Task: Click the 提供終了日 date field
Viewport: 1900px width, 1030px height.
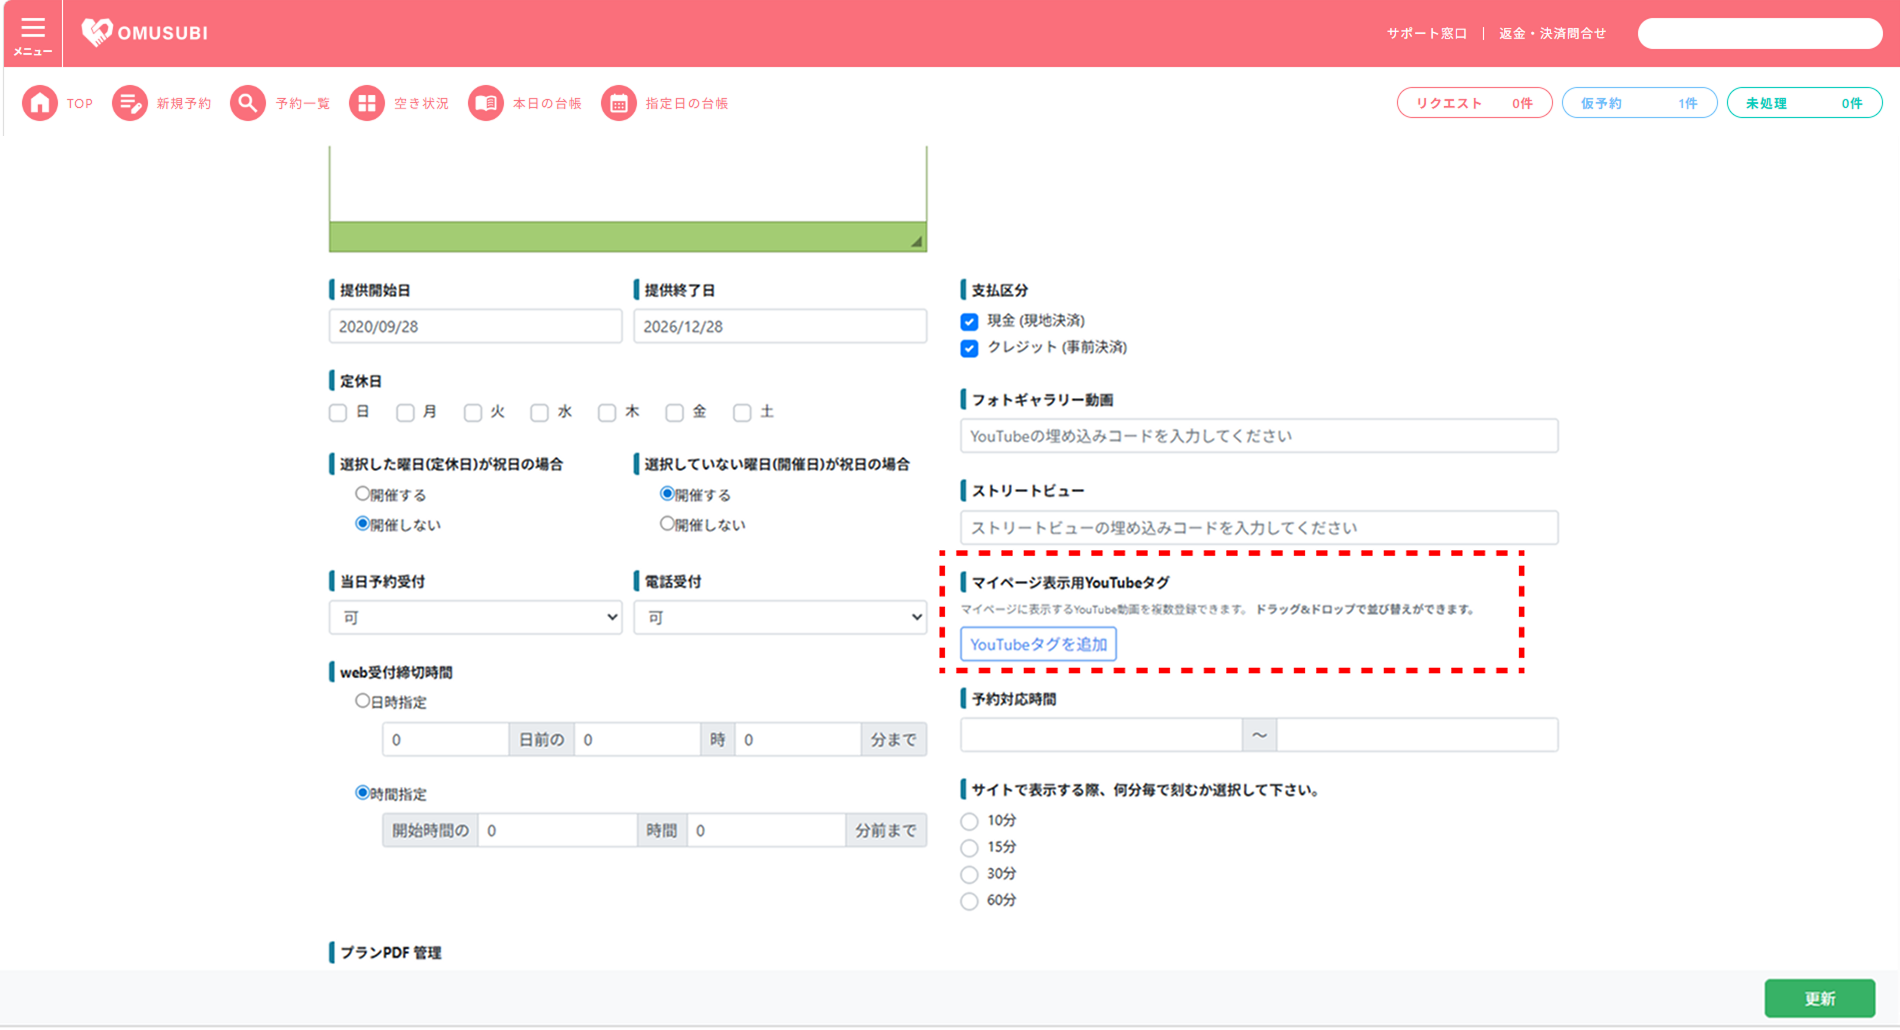Action: pos(780,326)
